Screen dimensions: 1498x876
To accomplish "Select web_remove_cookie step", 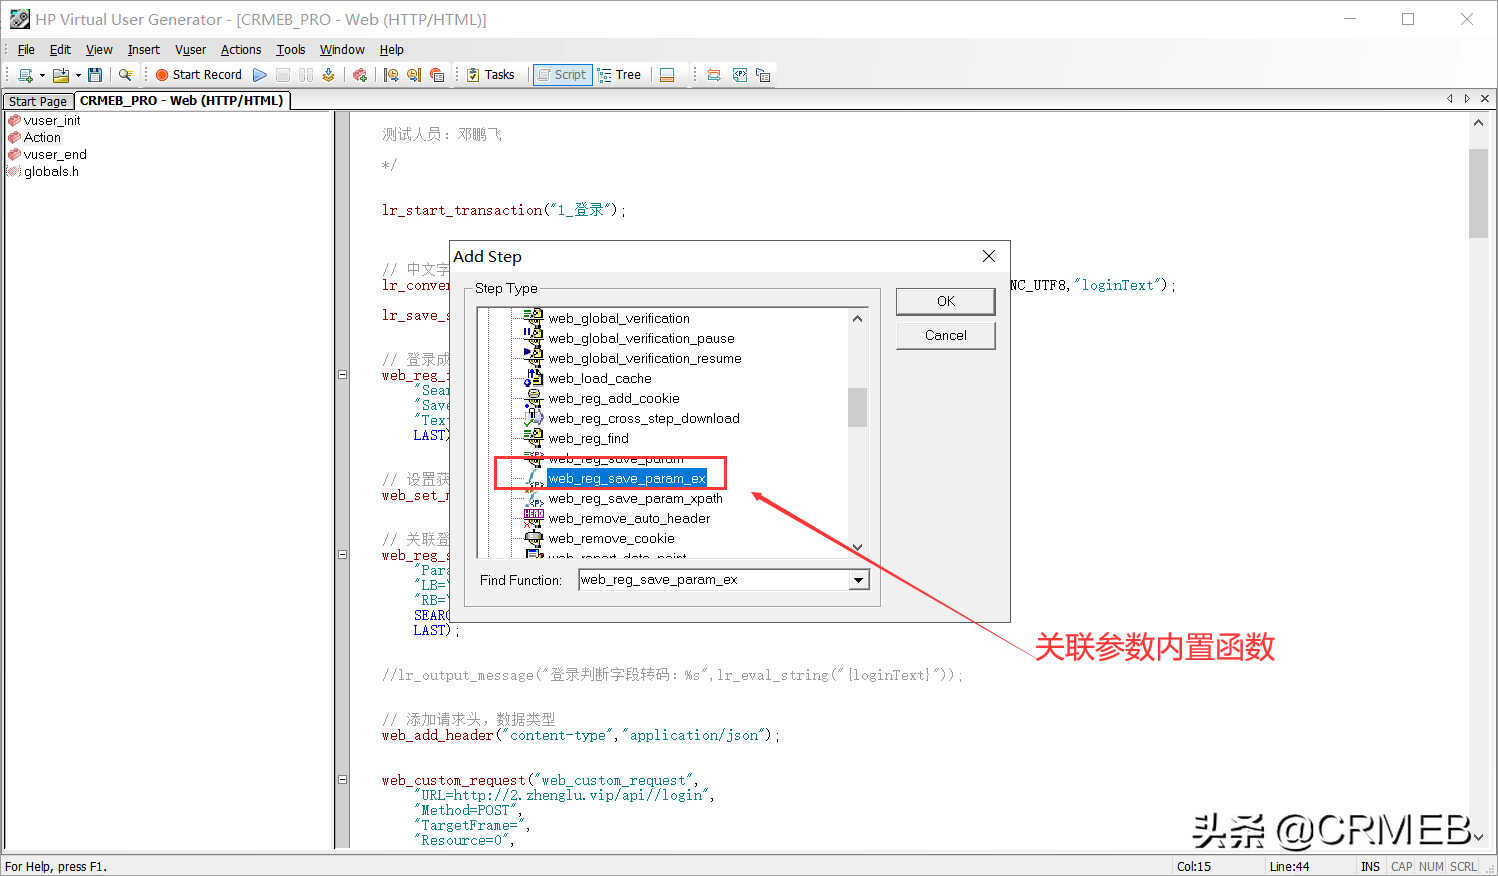I will tap(611, 538).
